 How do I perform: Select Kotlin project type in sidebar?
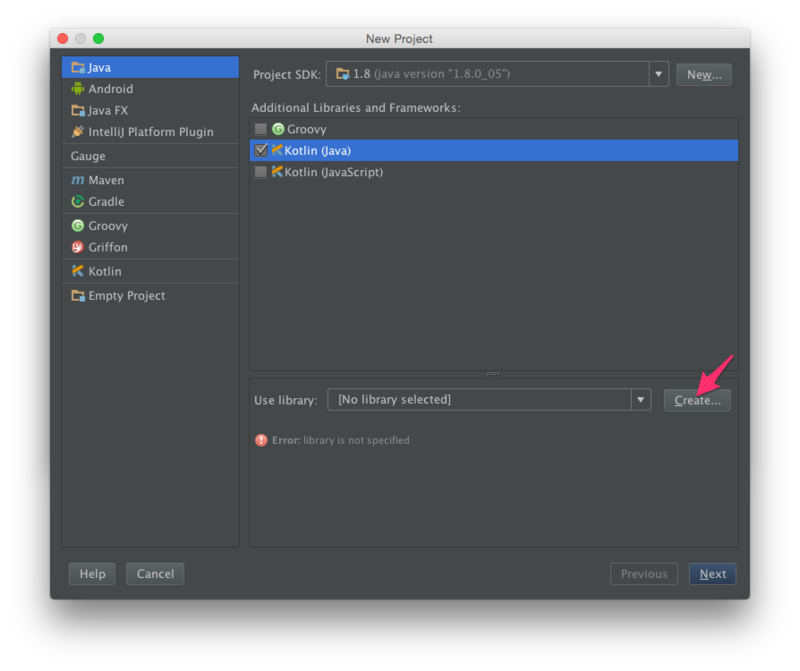(x=150, y=271)
